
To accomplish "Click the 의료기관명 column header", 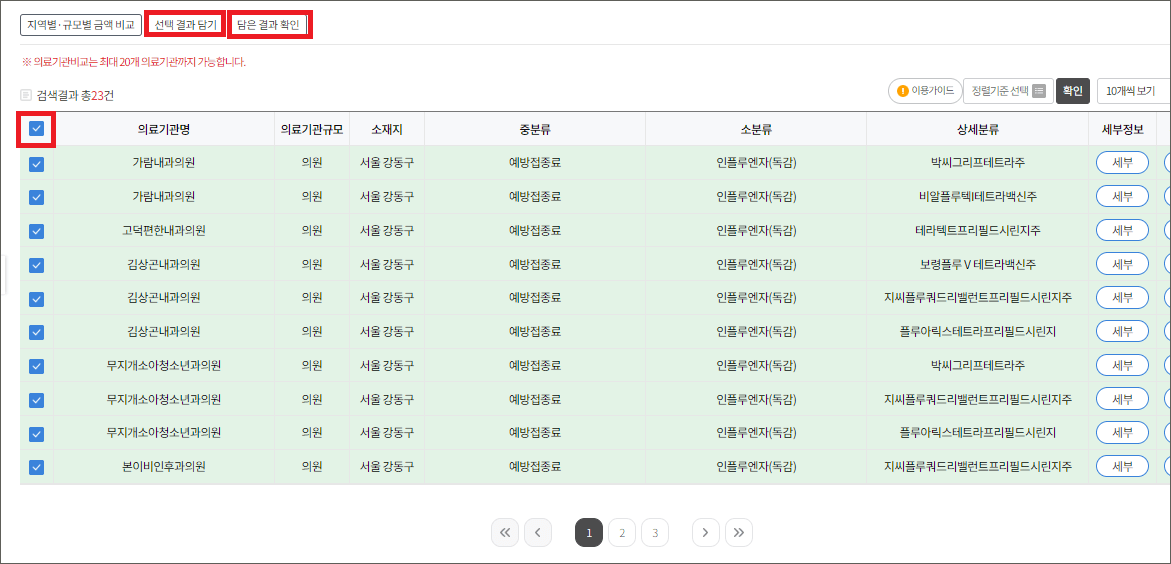I will click(x=164, y=129).
